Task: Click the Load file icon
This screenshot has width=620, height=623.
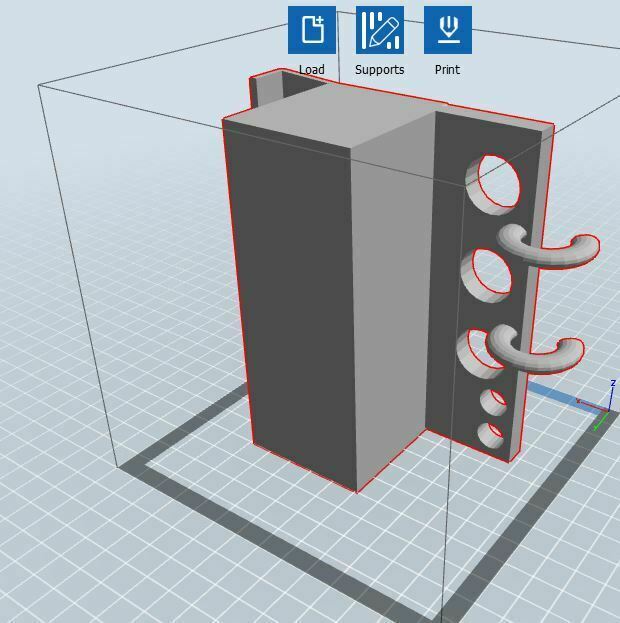Action: [312, 30]
